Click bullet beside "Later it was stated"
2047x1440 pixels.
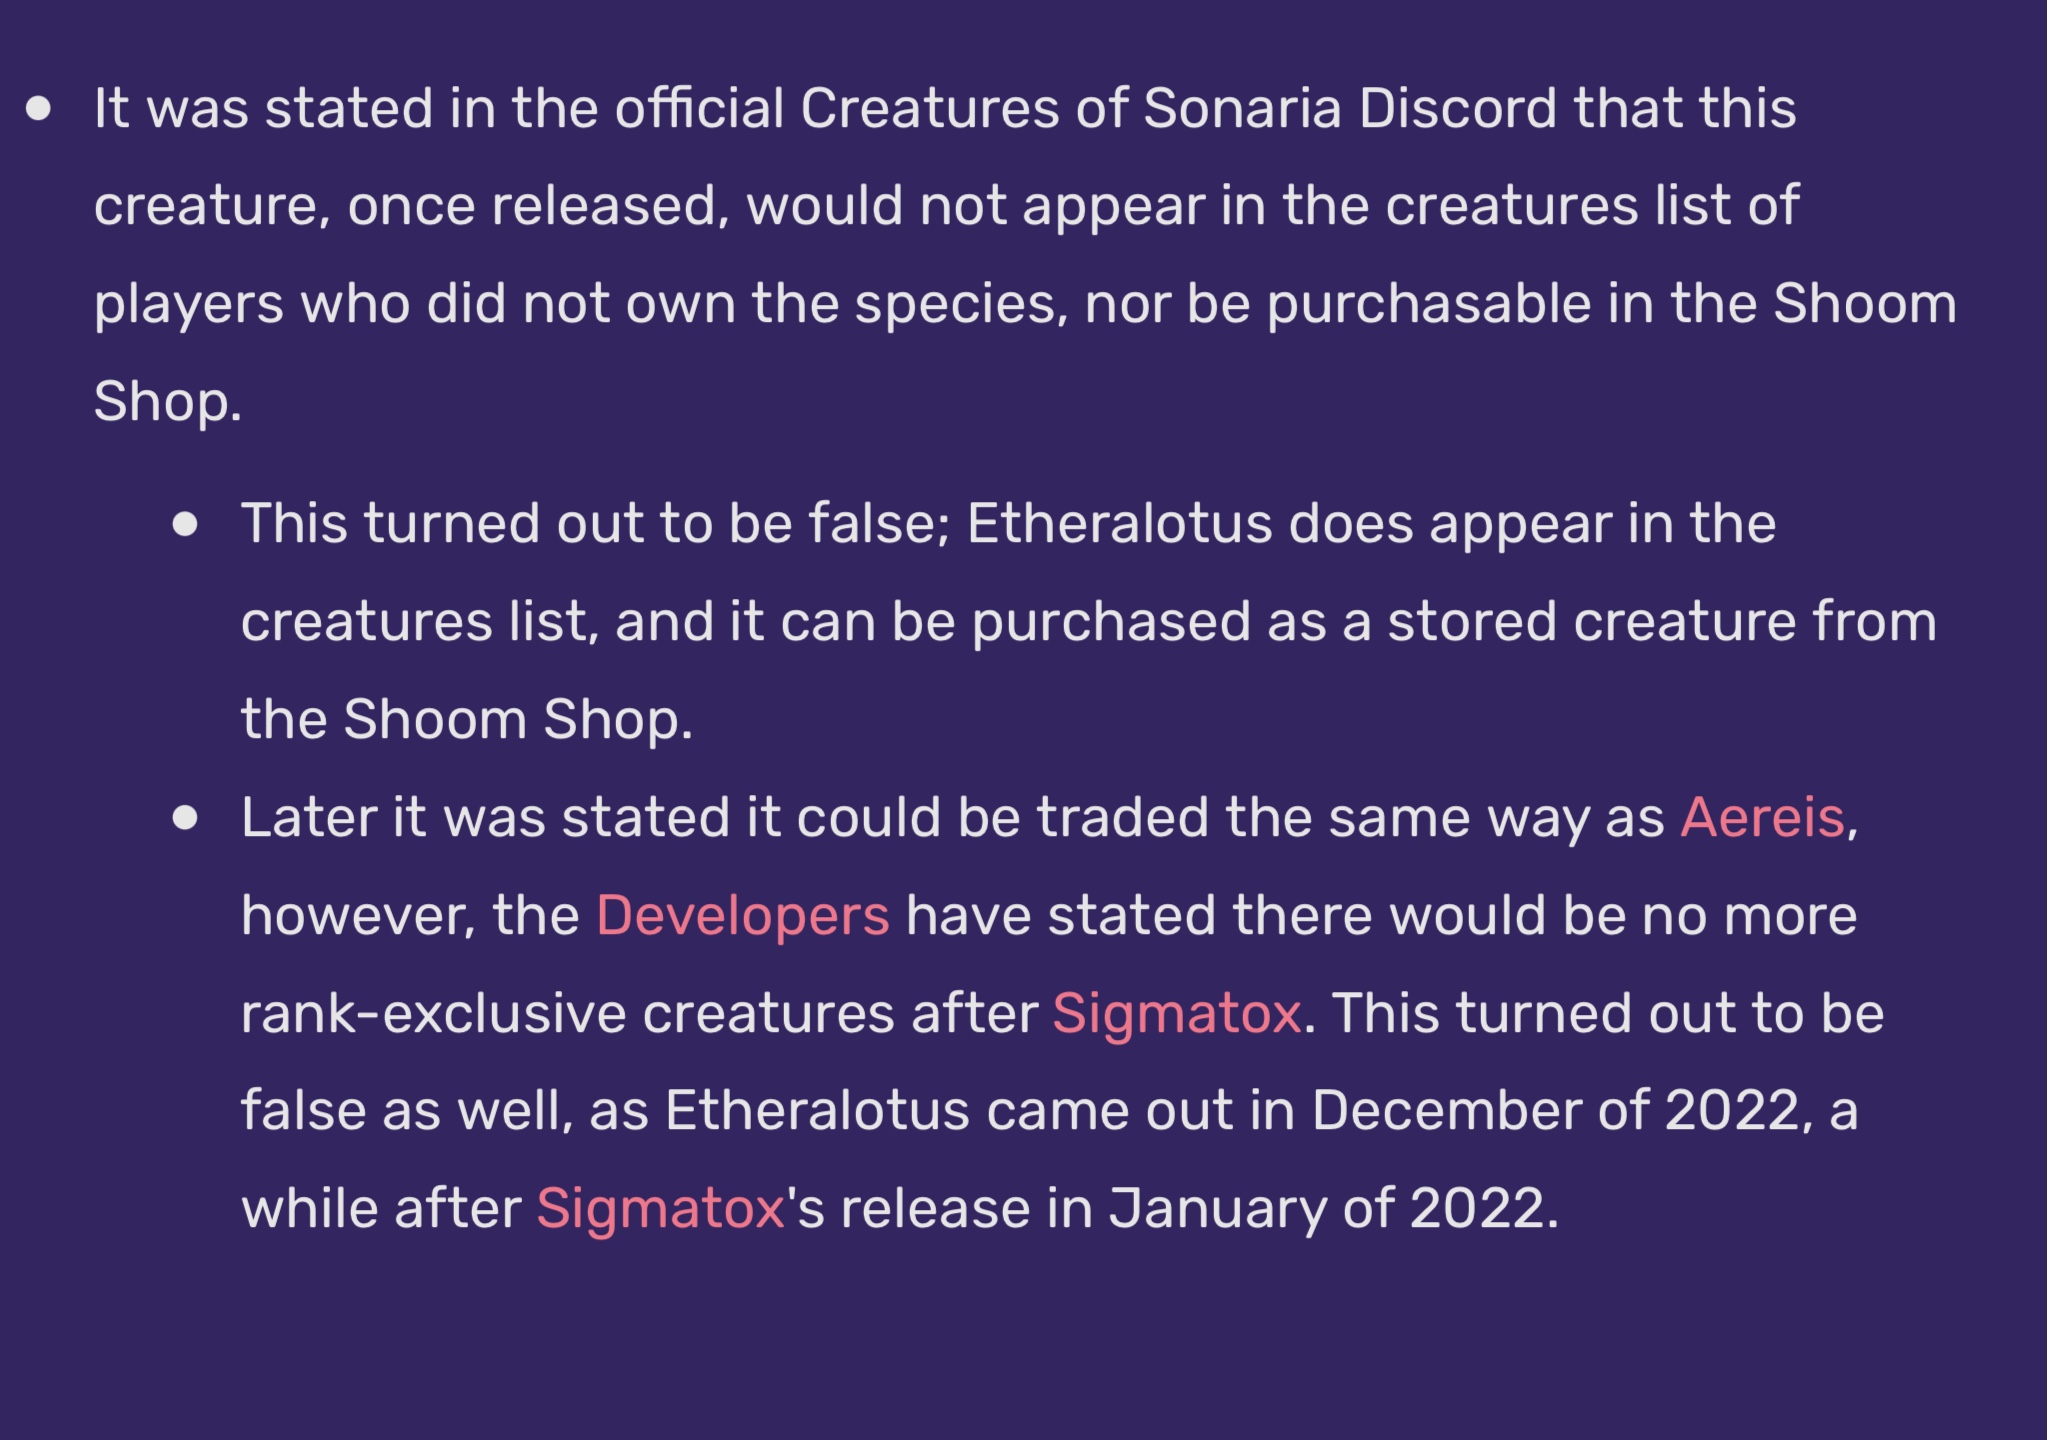185,818
